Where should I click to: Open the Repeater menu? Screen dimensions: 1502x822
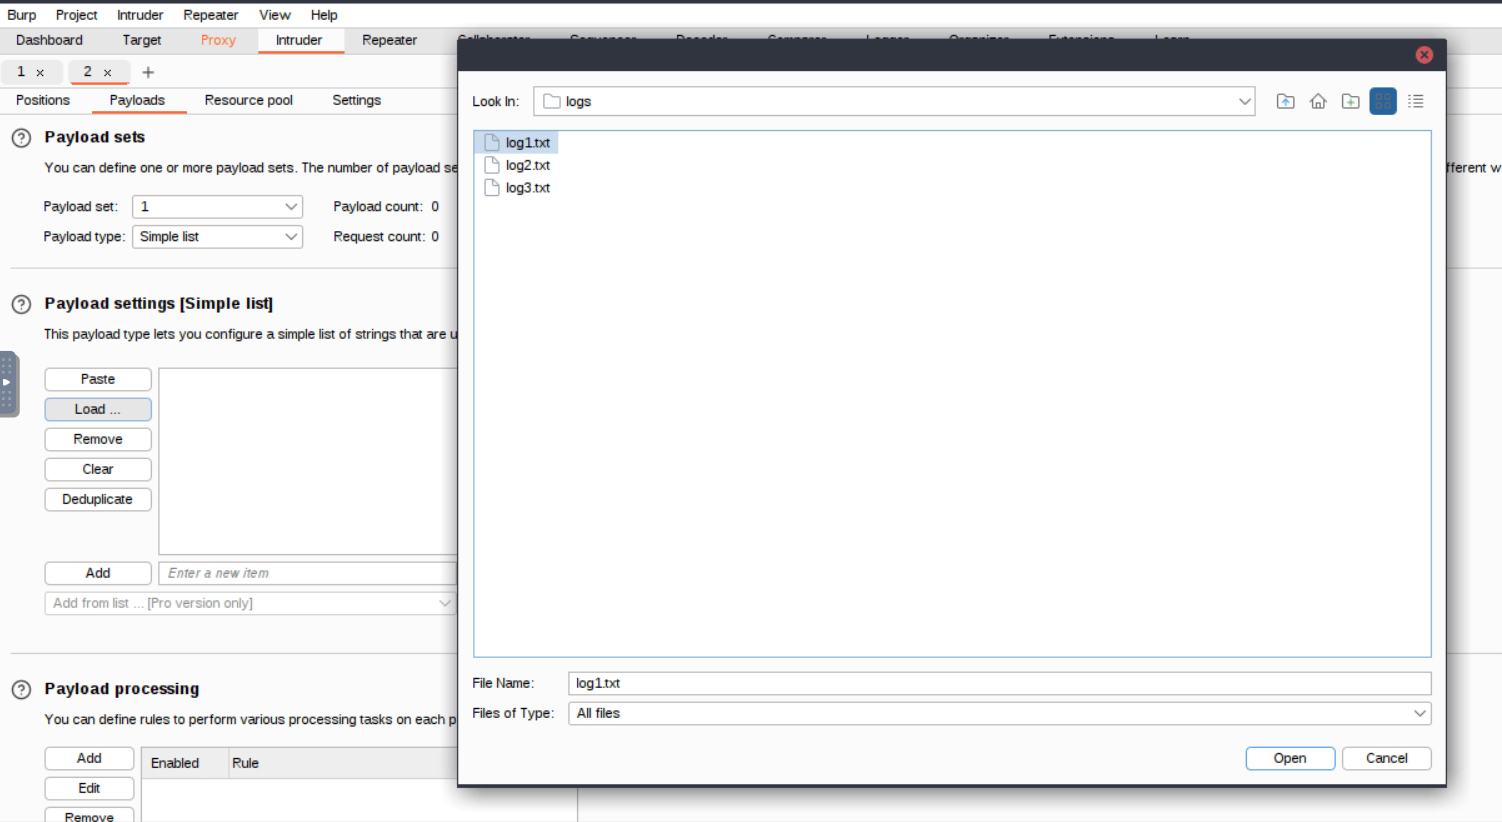(x=210, y=15)
